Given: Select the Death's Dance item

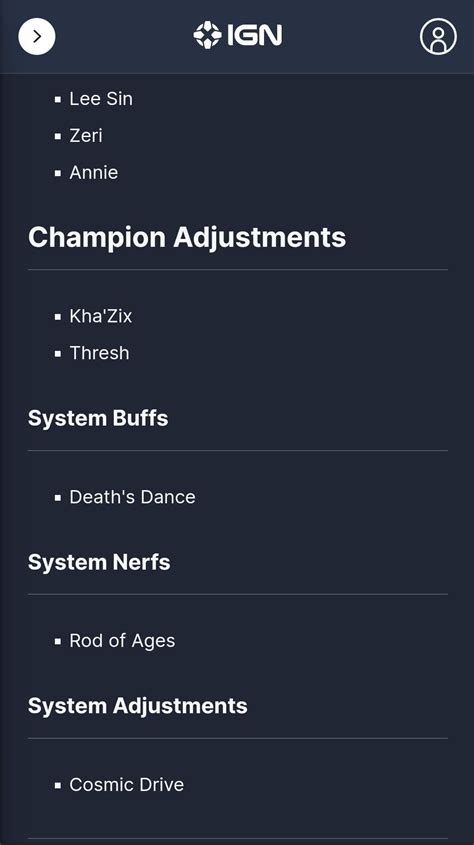Looking at the screenshot, I should (x=133, y=497).
